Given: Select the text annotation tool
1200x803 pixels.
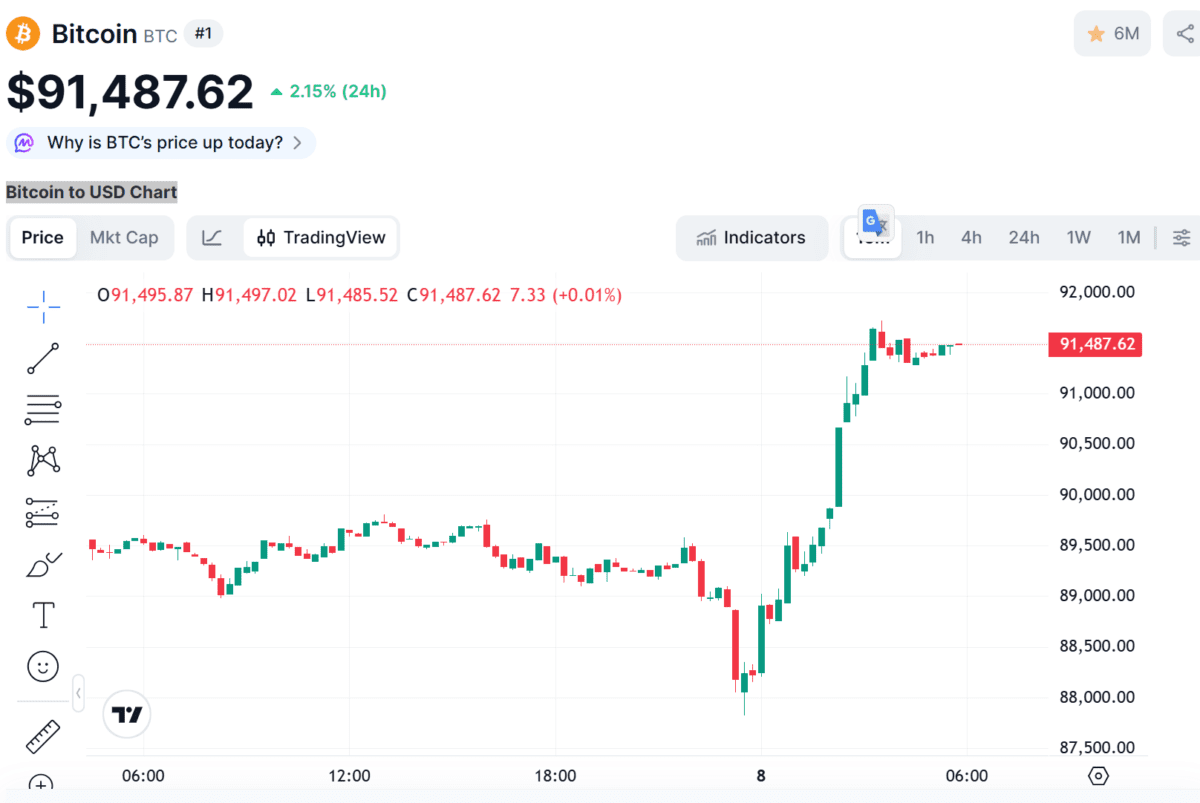Looking at the screenshot, I should pyautogui.click(x=43, y=615).
